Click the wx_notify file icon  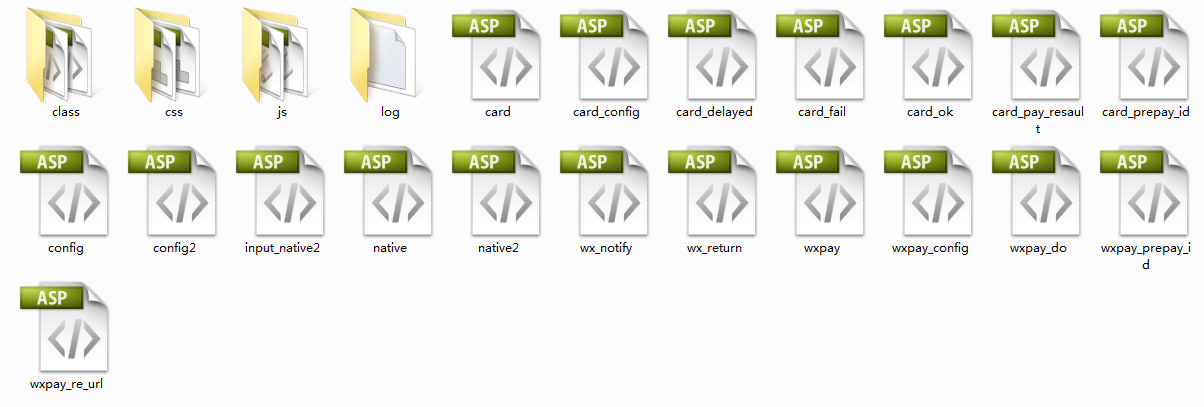pos(606,193)
